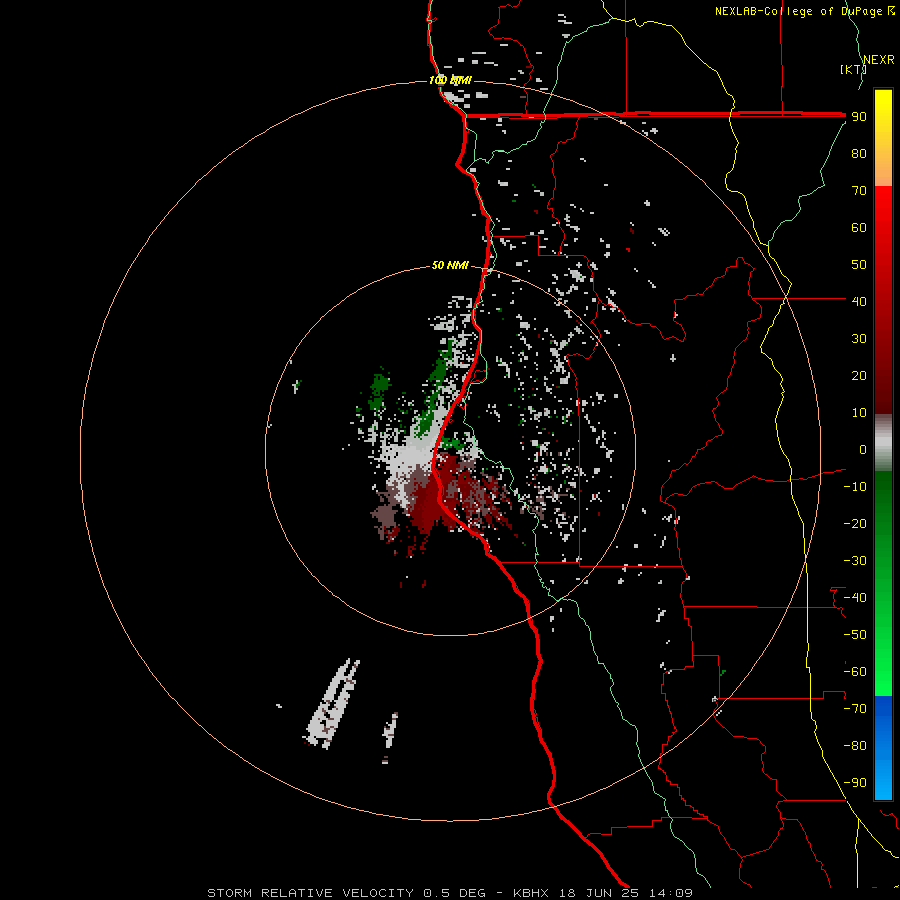Click the -60 value on velocity scale
This screenshot has width=900, height=900.
[855, 672]
